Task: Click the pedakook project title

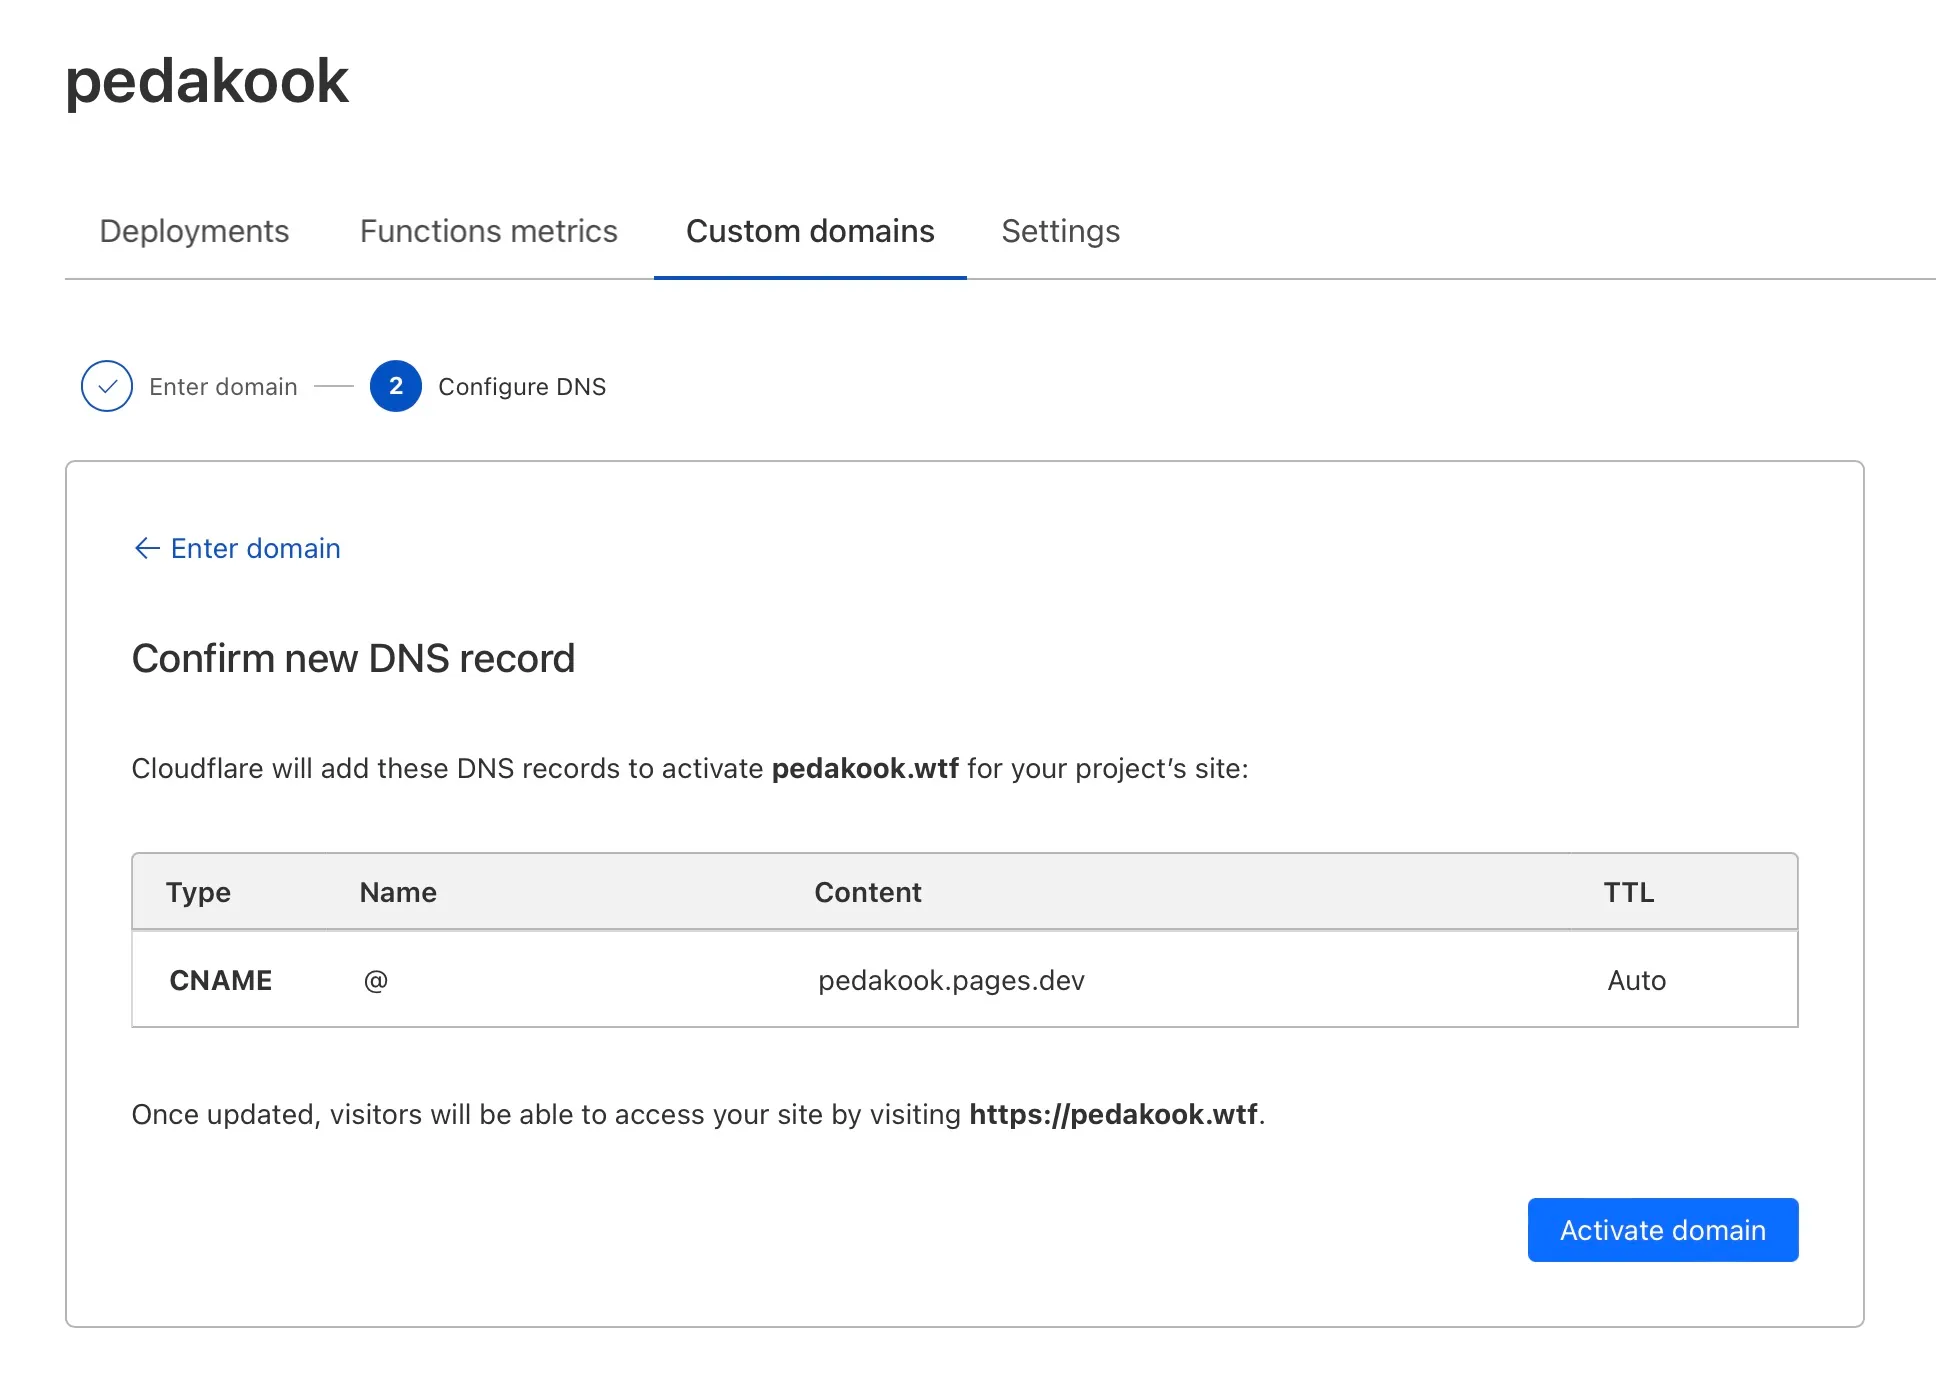Action: coord(207,81)
